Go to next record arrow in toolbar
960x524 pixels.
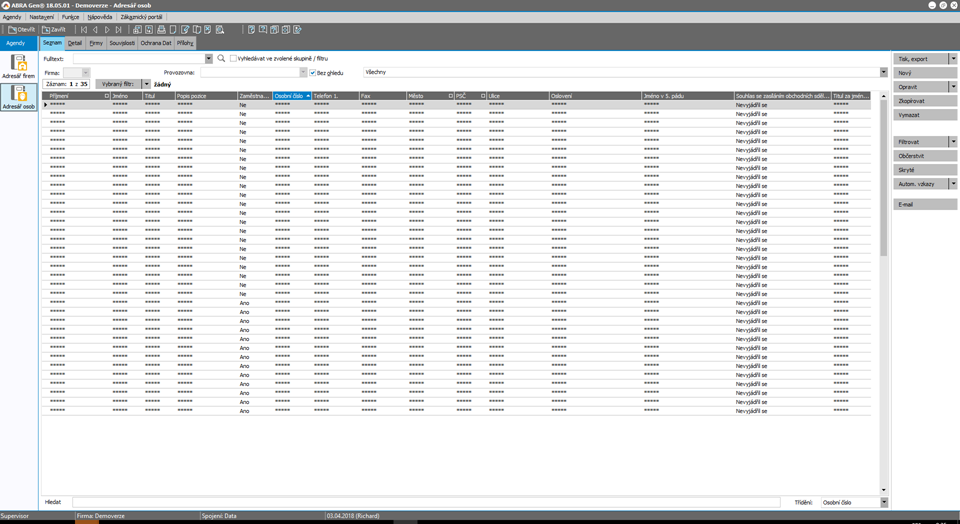coord(107,29)
